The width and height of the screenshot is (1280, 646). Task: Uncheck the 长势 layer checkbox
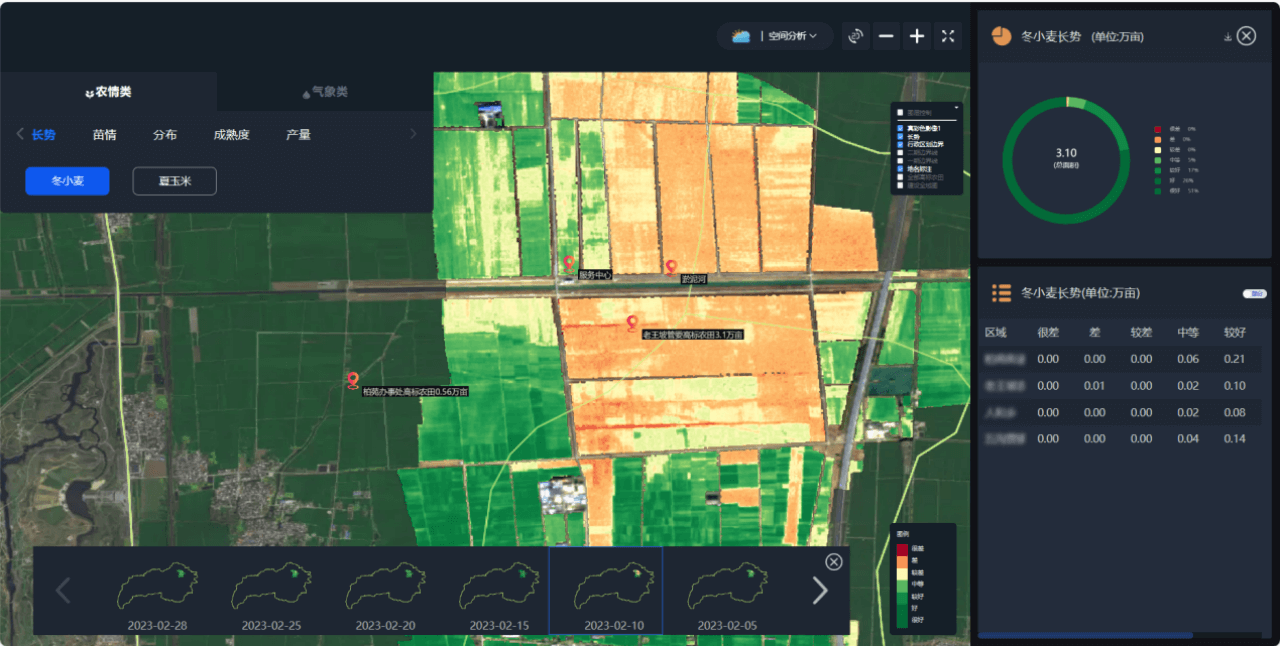coord(901,136)
